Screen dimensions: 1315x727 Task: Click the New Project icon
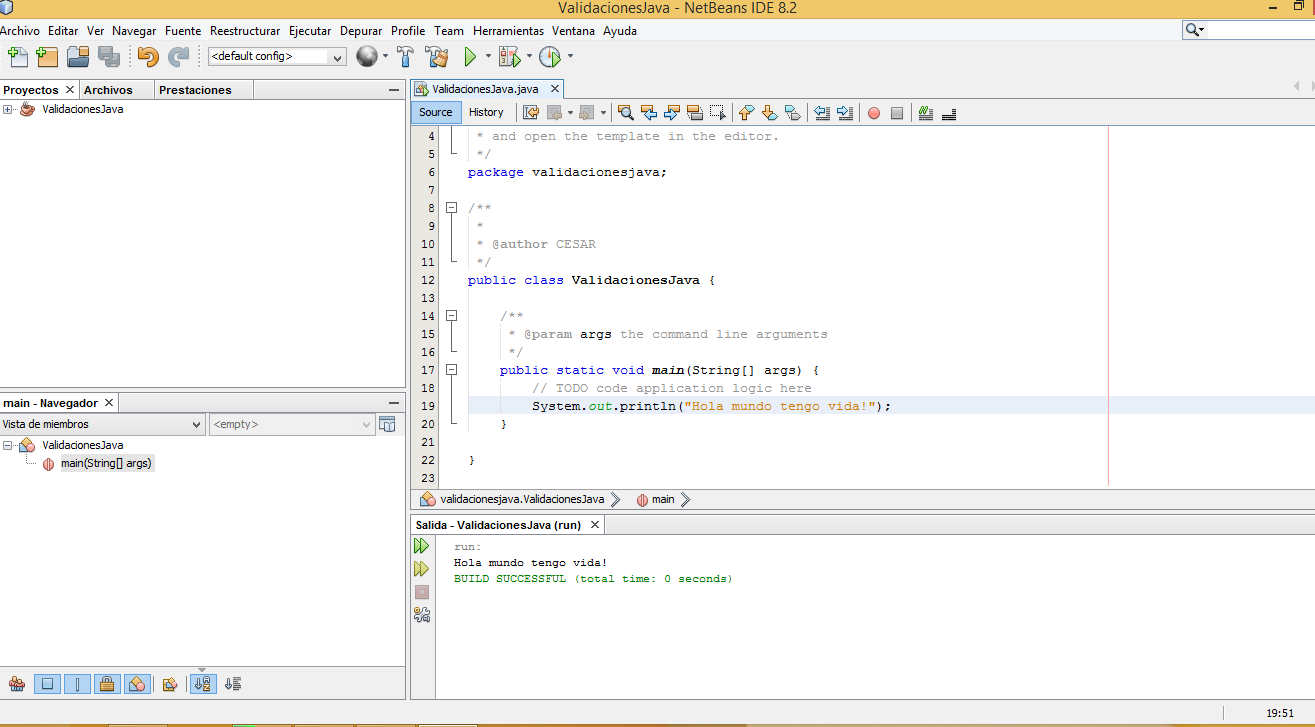click(47, 57)
